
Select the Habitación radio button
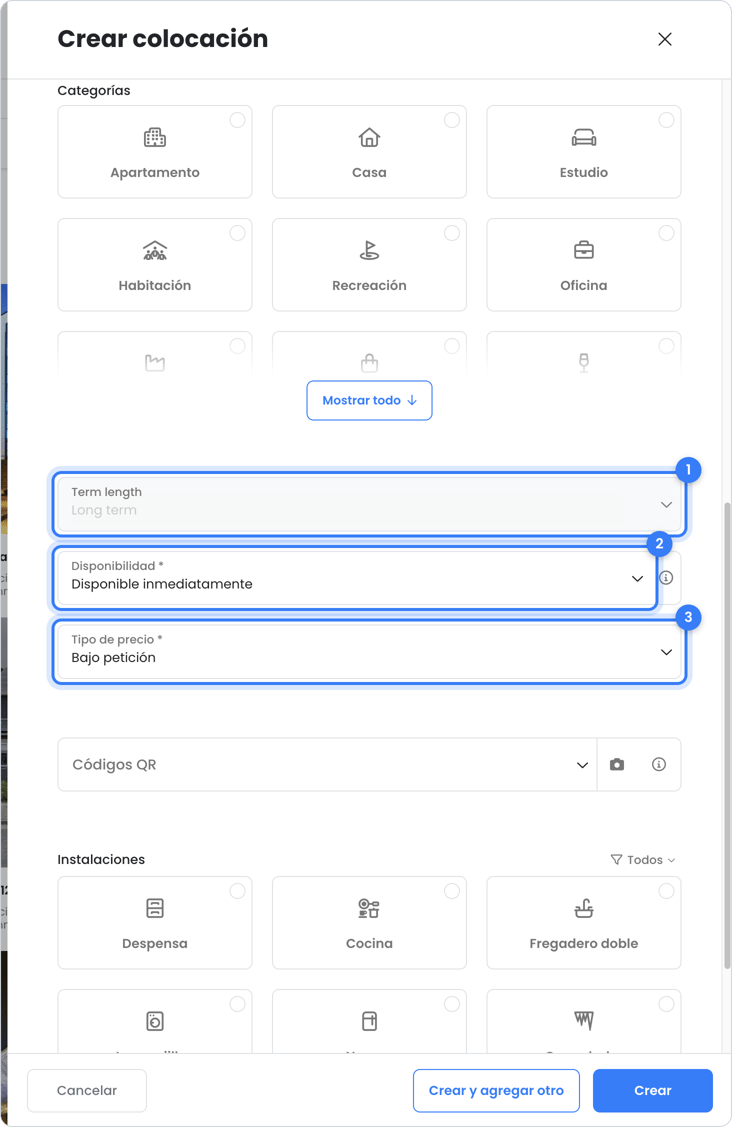237,233
